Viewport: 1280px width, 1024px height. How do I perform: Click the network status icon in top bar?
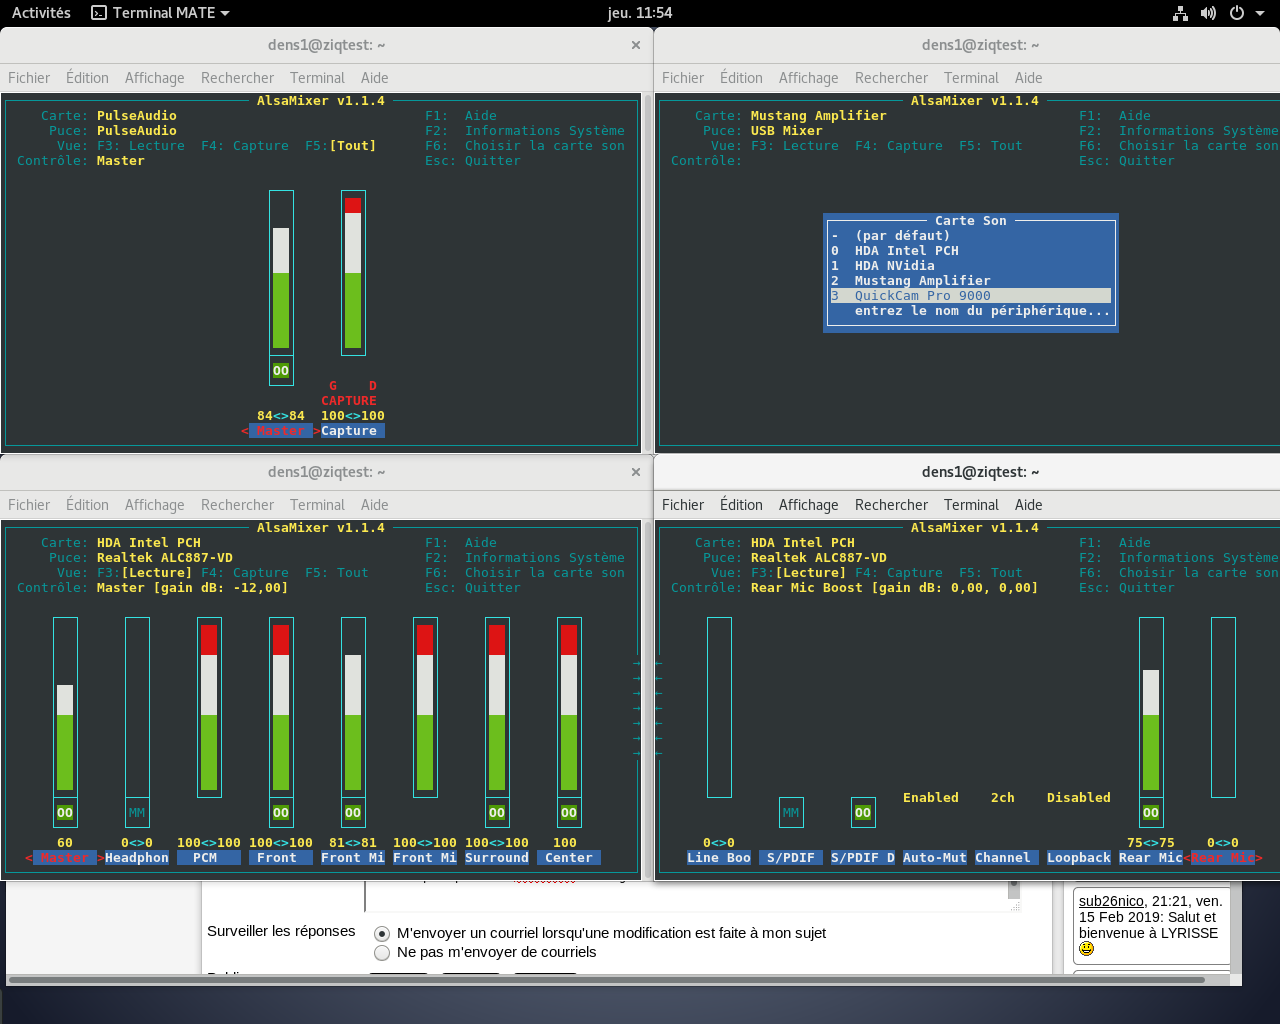1181,13
